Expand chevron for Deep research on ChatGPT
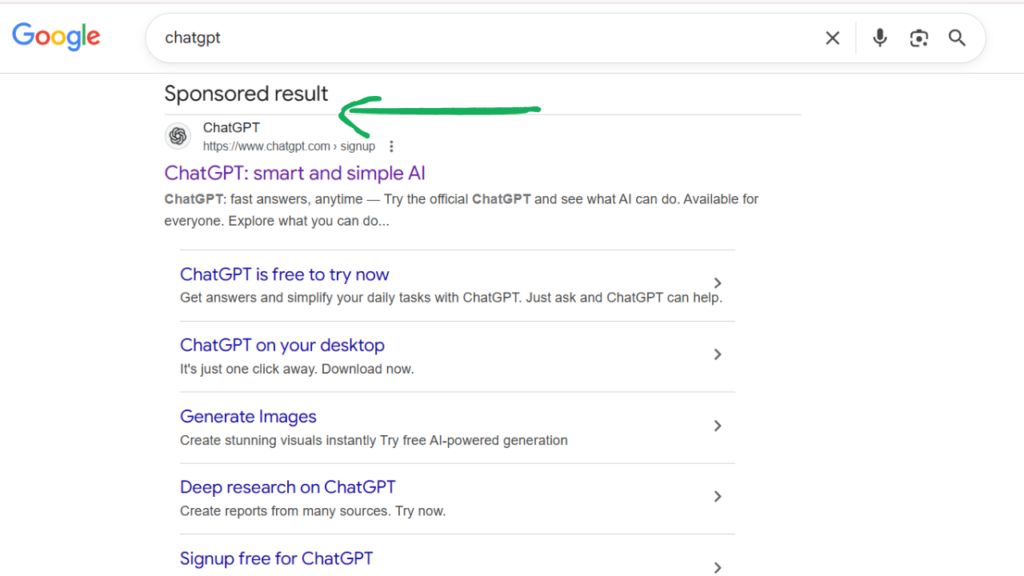 717,496
